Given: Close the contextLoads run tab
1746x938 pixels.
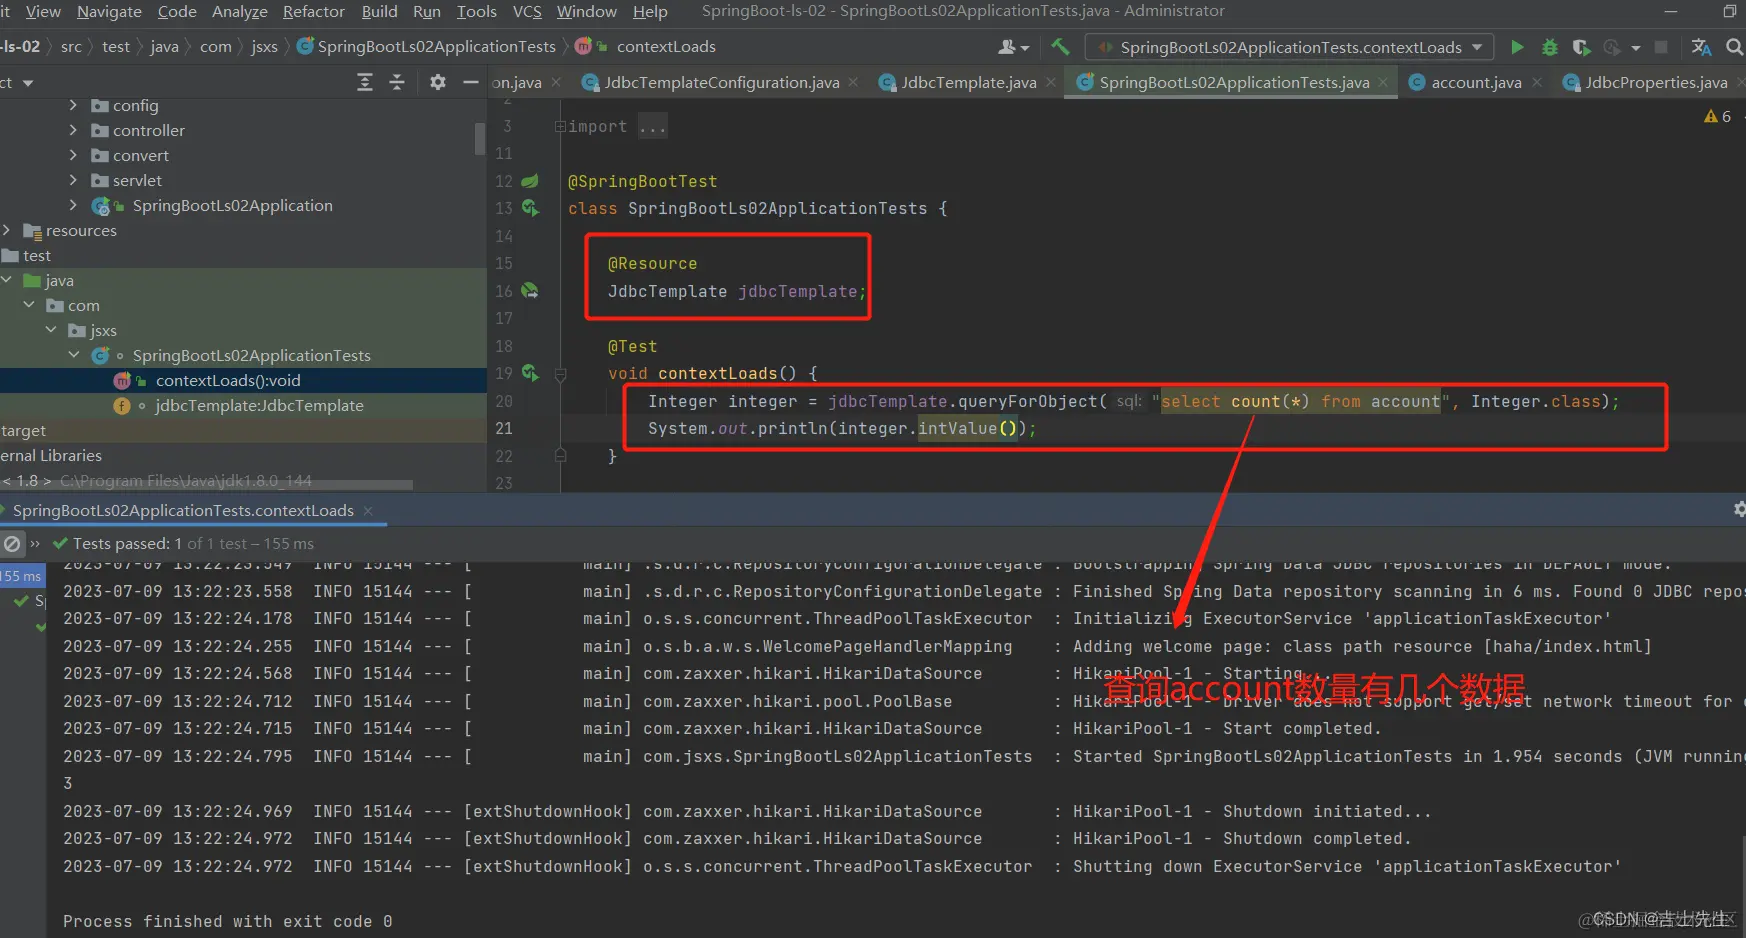Looking at the screenshot, I should (x=368, y=511).
